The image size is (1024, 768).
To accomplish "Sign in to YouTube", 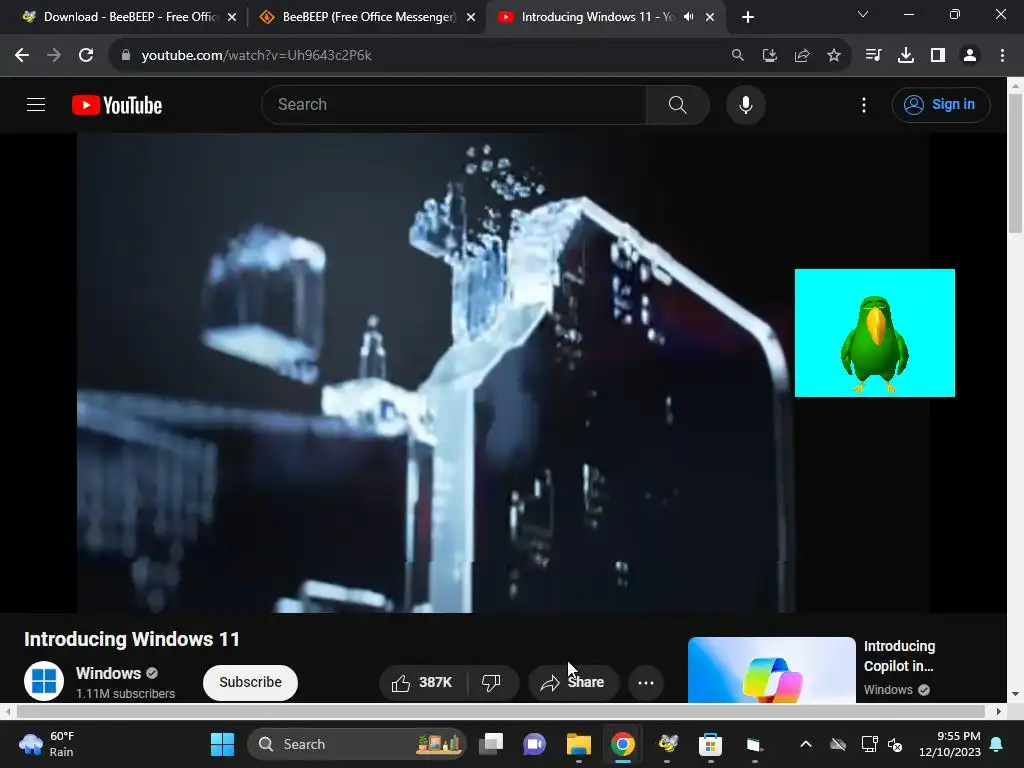I will (941, 104).
